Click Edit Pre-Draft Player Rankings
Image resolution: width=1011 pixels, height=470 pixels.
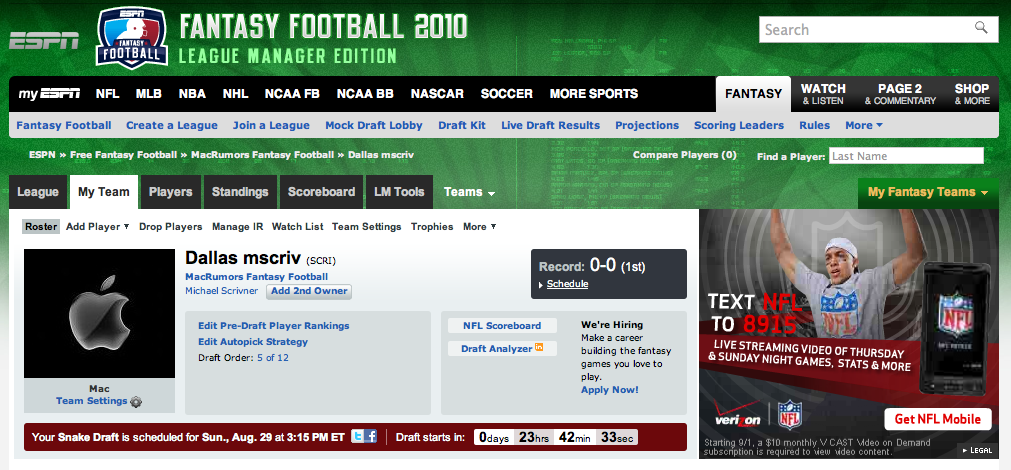coord(273,326)
